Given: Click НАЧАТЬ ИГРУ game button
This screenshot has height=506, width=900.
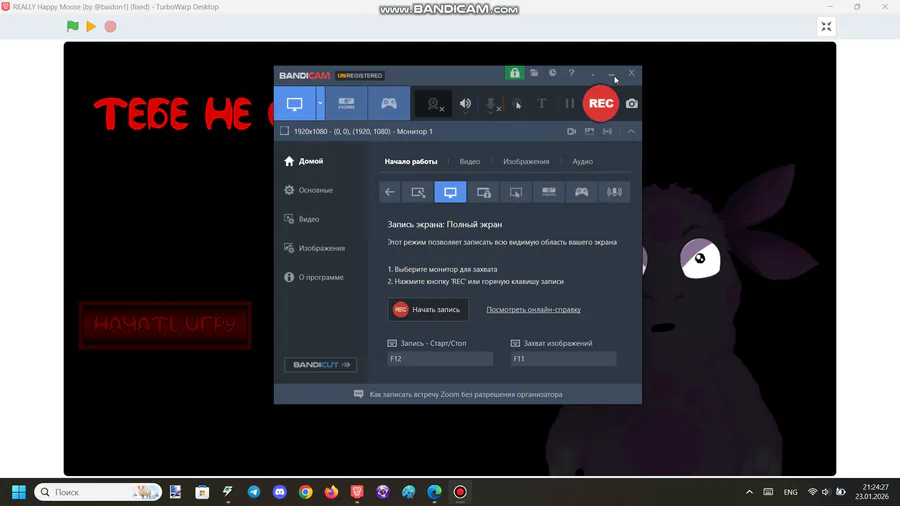Looking at the screenshot, I should 165,324.
